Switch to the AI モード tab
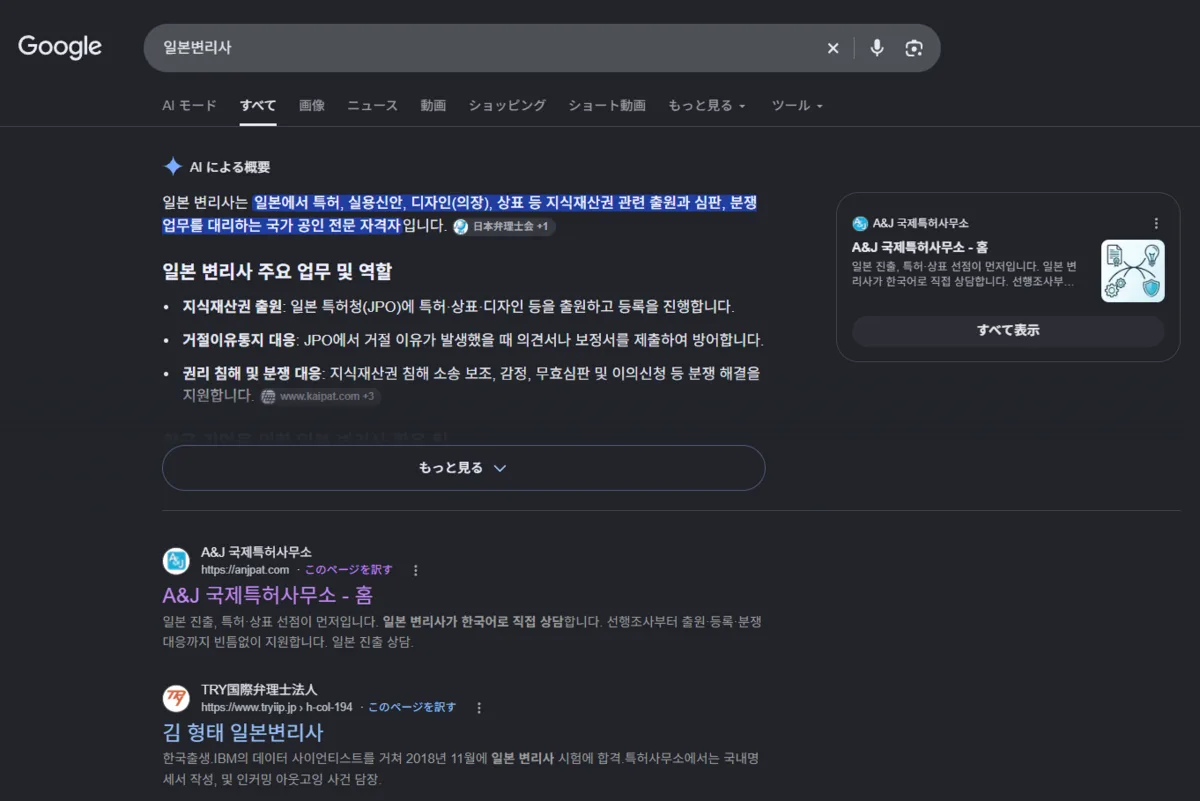This screenshot has width=1200, height=801. click(189, 105)
